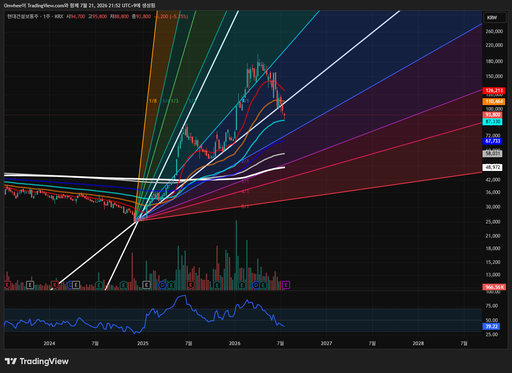Click the 180,000 price axis label
Screen dimensions: 512x373
click(494, 61)
